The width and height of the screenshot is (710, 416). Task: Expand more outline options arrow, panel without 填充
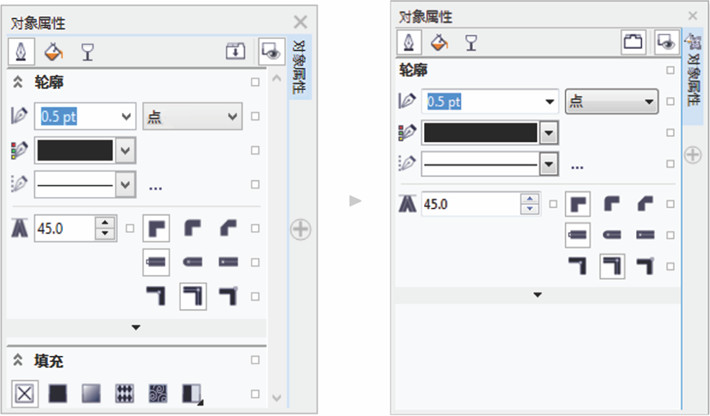(x=537, y=295)
